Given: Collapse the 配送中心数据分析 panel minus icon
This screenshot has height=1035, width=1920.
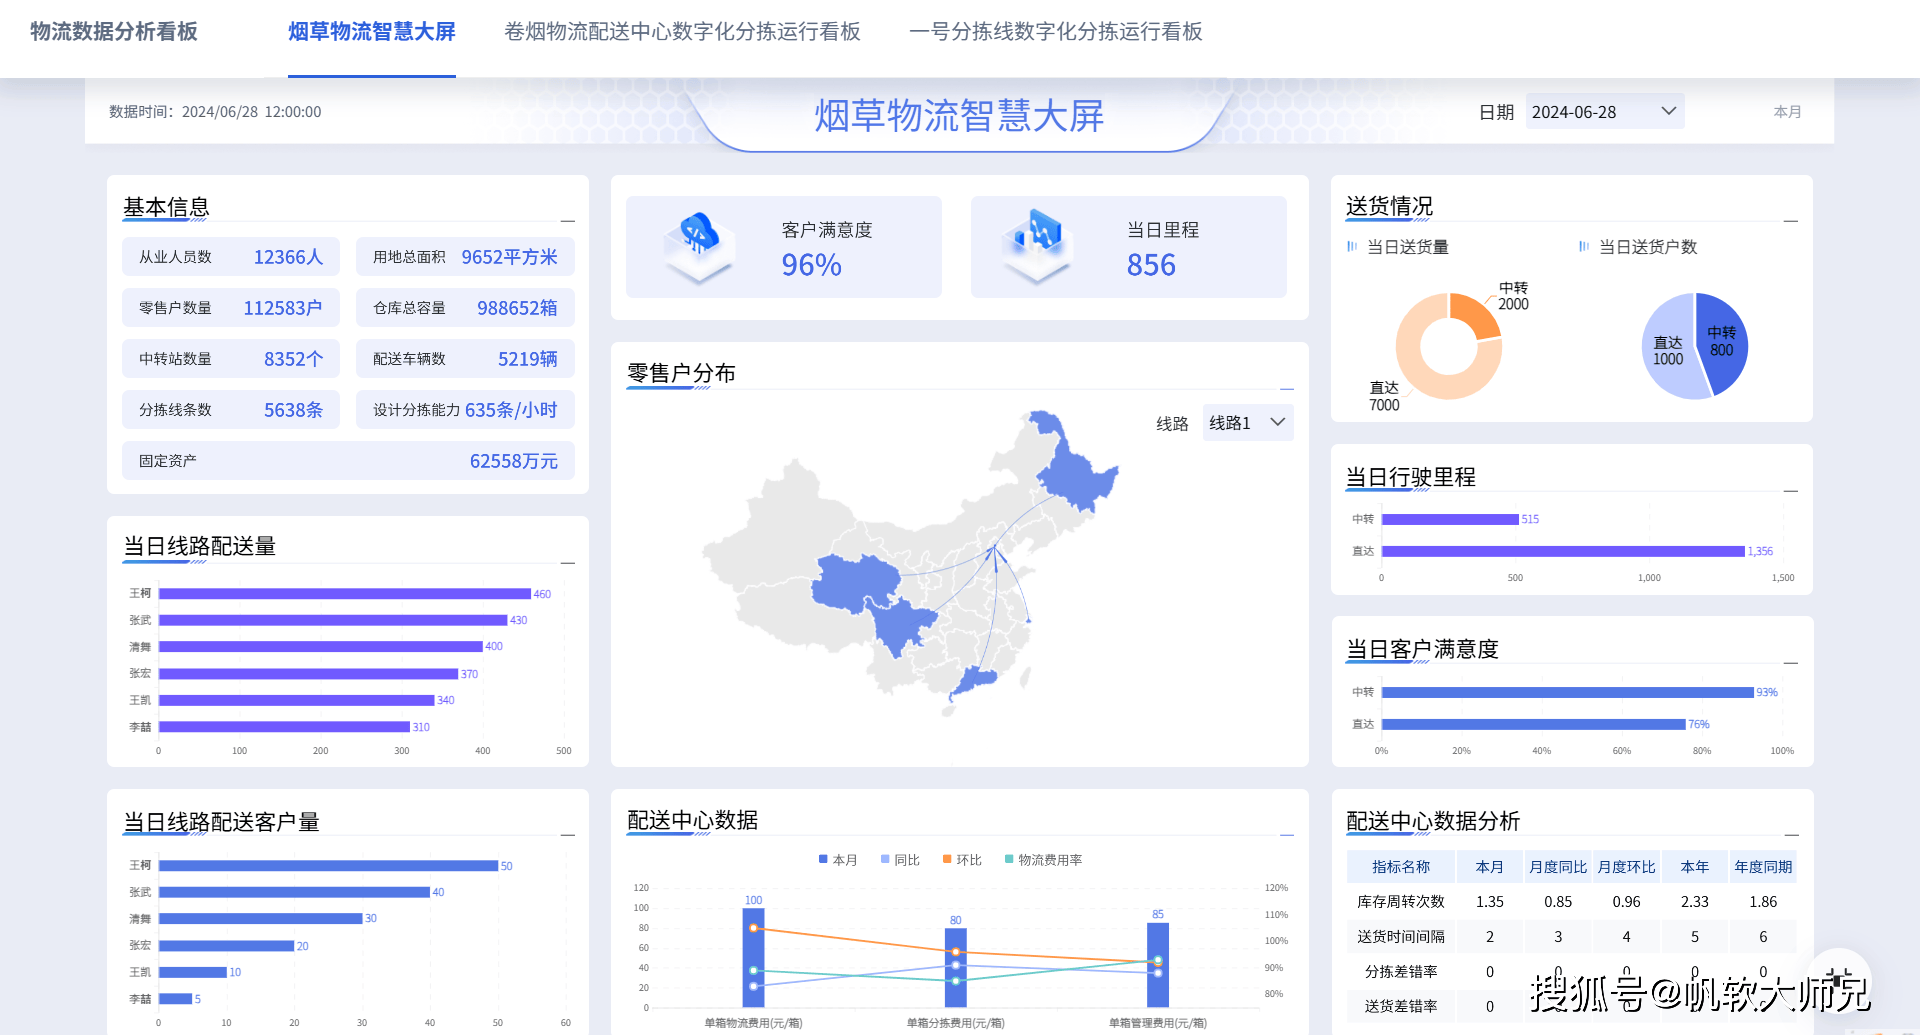Looking at the screenshot, I should [1791, 835].
